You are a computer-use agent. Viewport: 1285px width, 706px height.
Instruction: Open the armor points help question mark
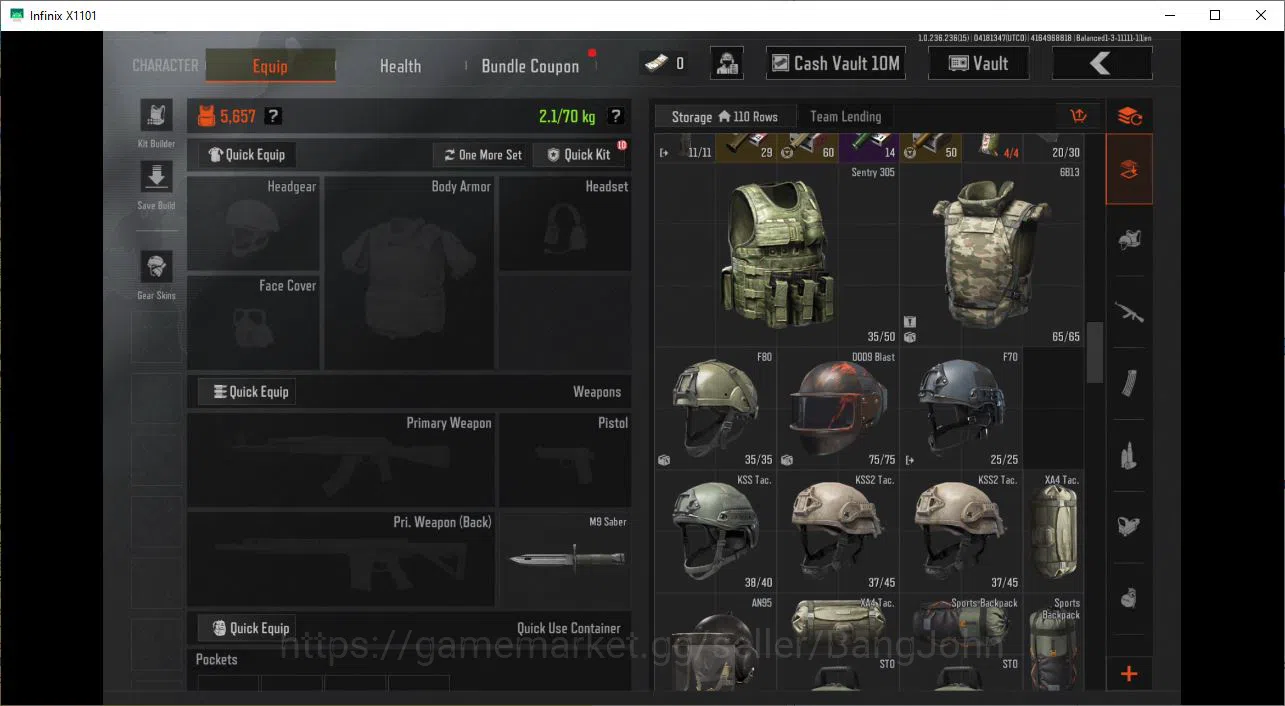[272, 116]
